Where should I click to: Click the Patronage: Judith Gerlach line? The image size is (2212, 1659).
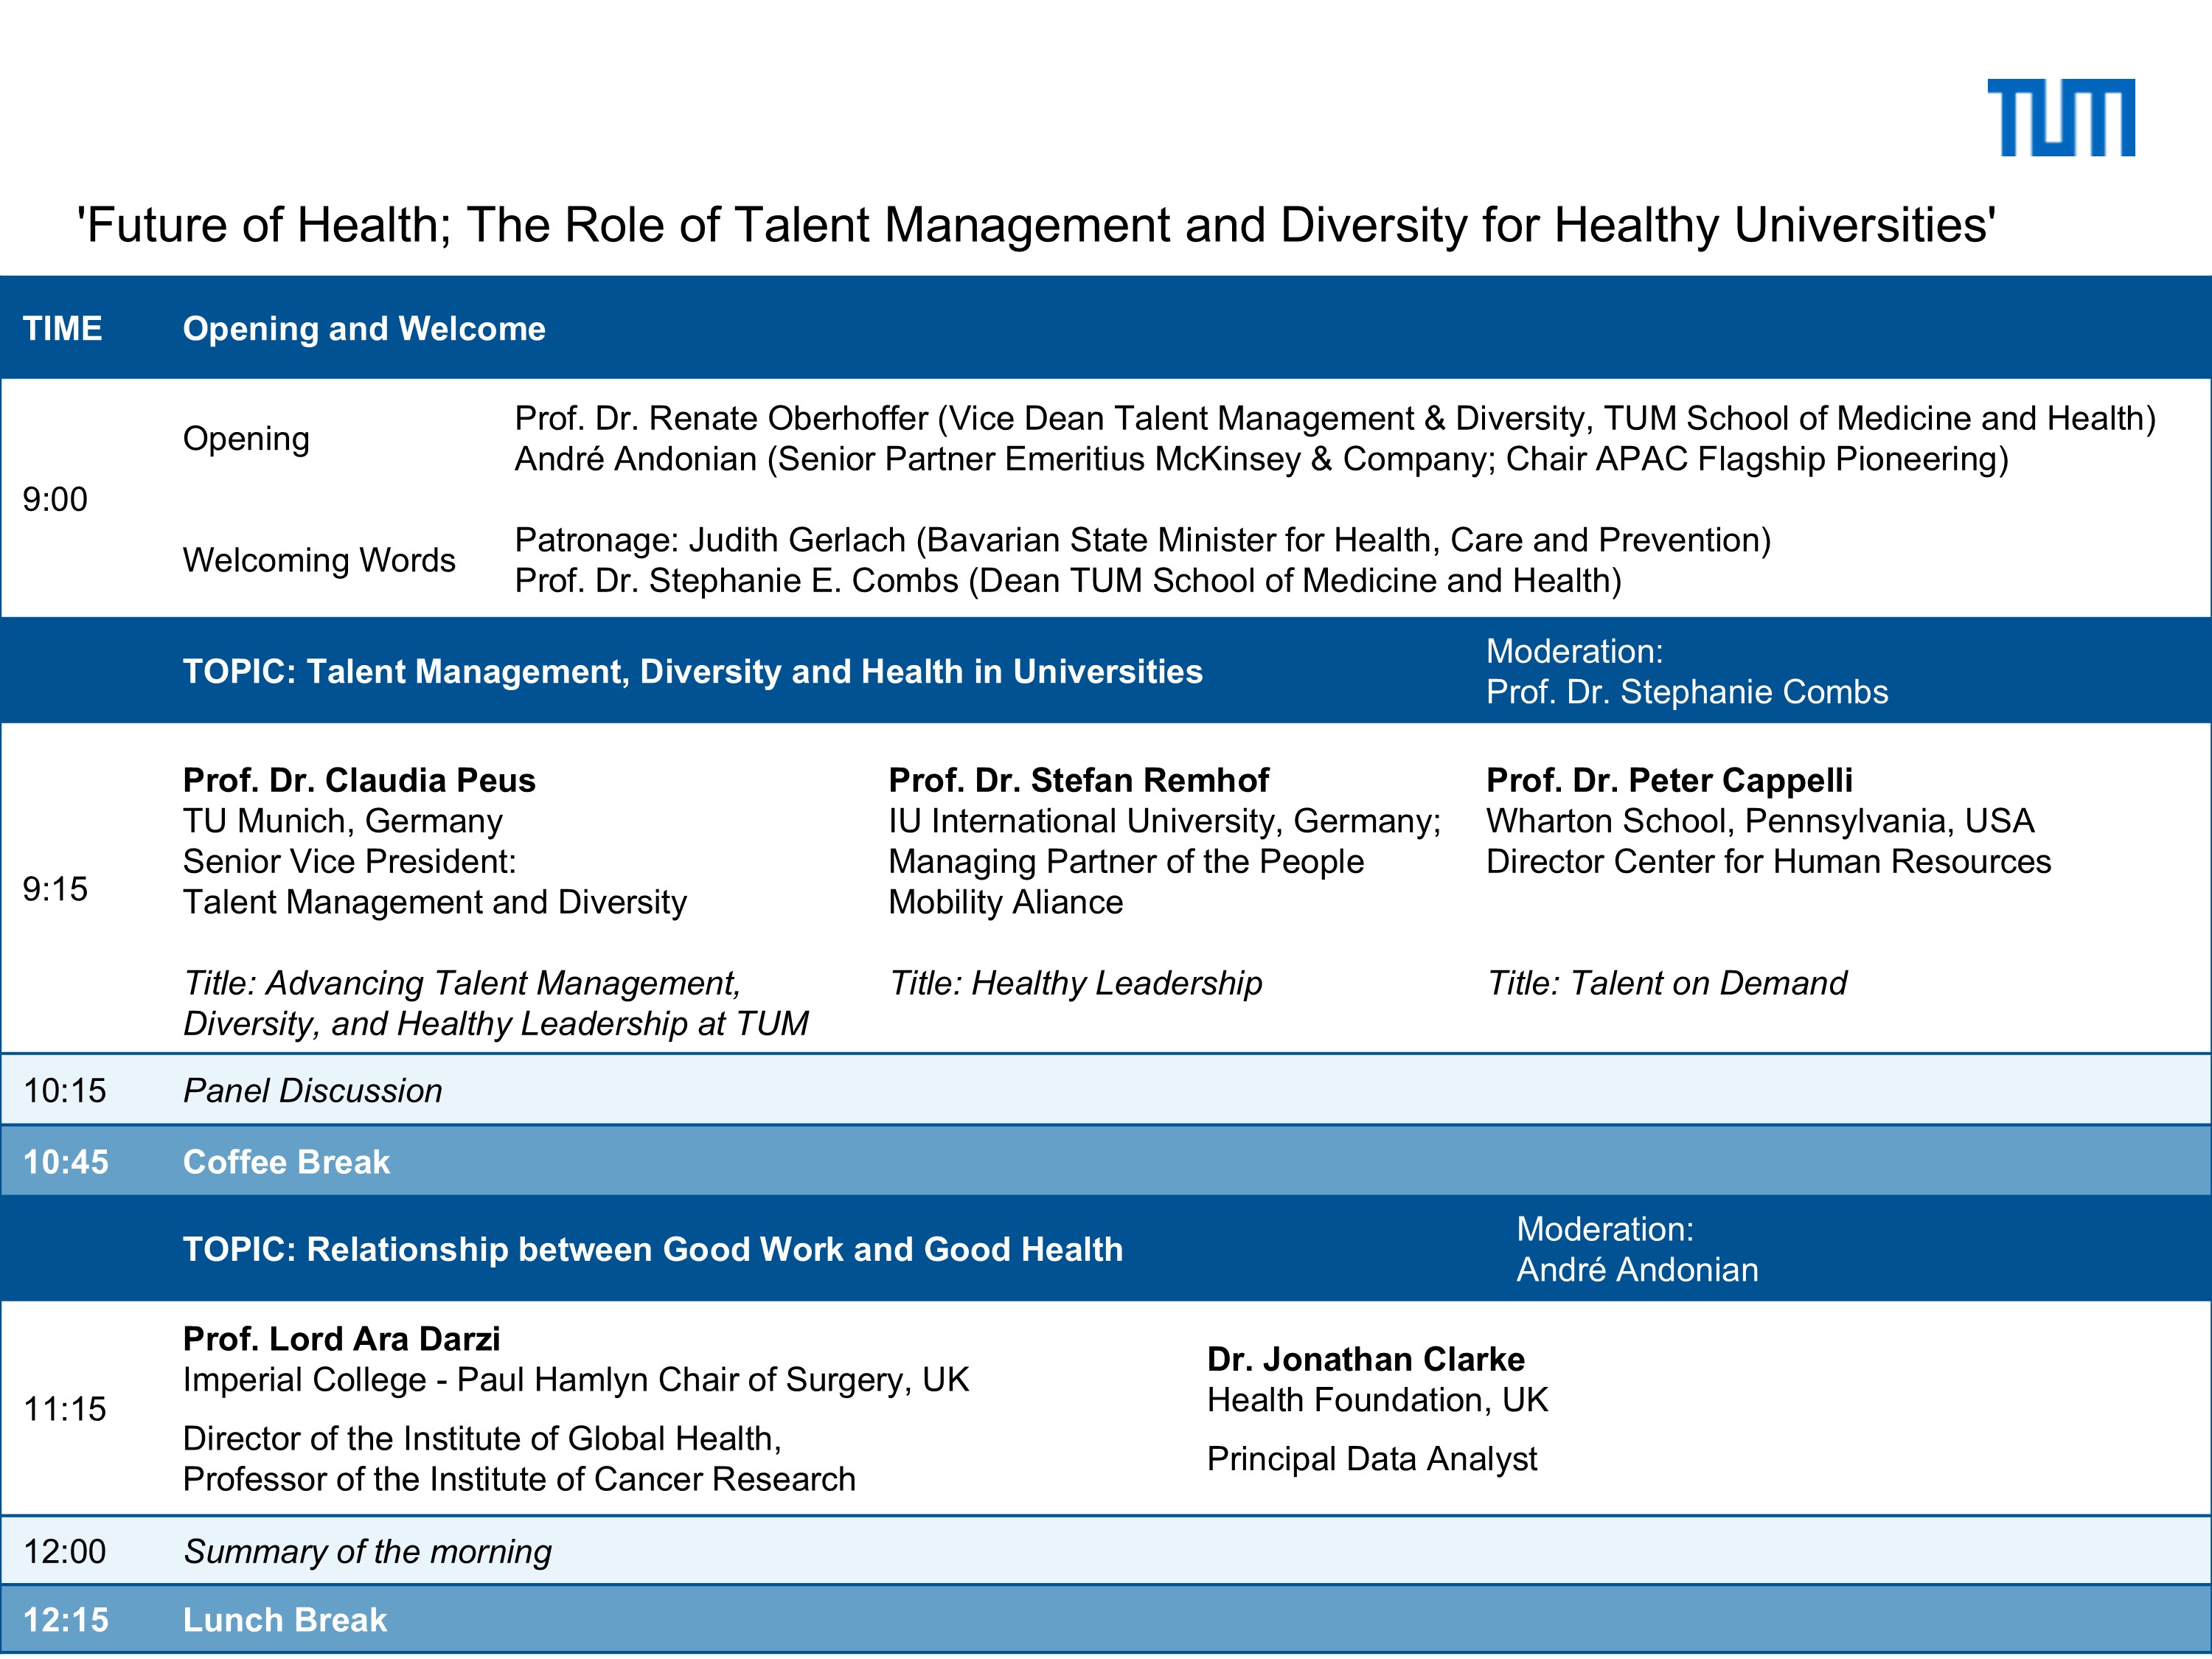1142,540
